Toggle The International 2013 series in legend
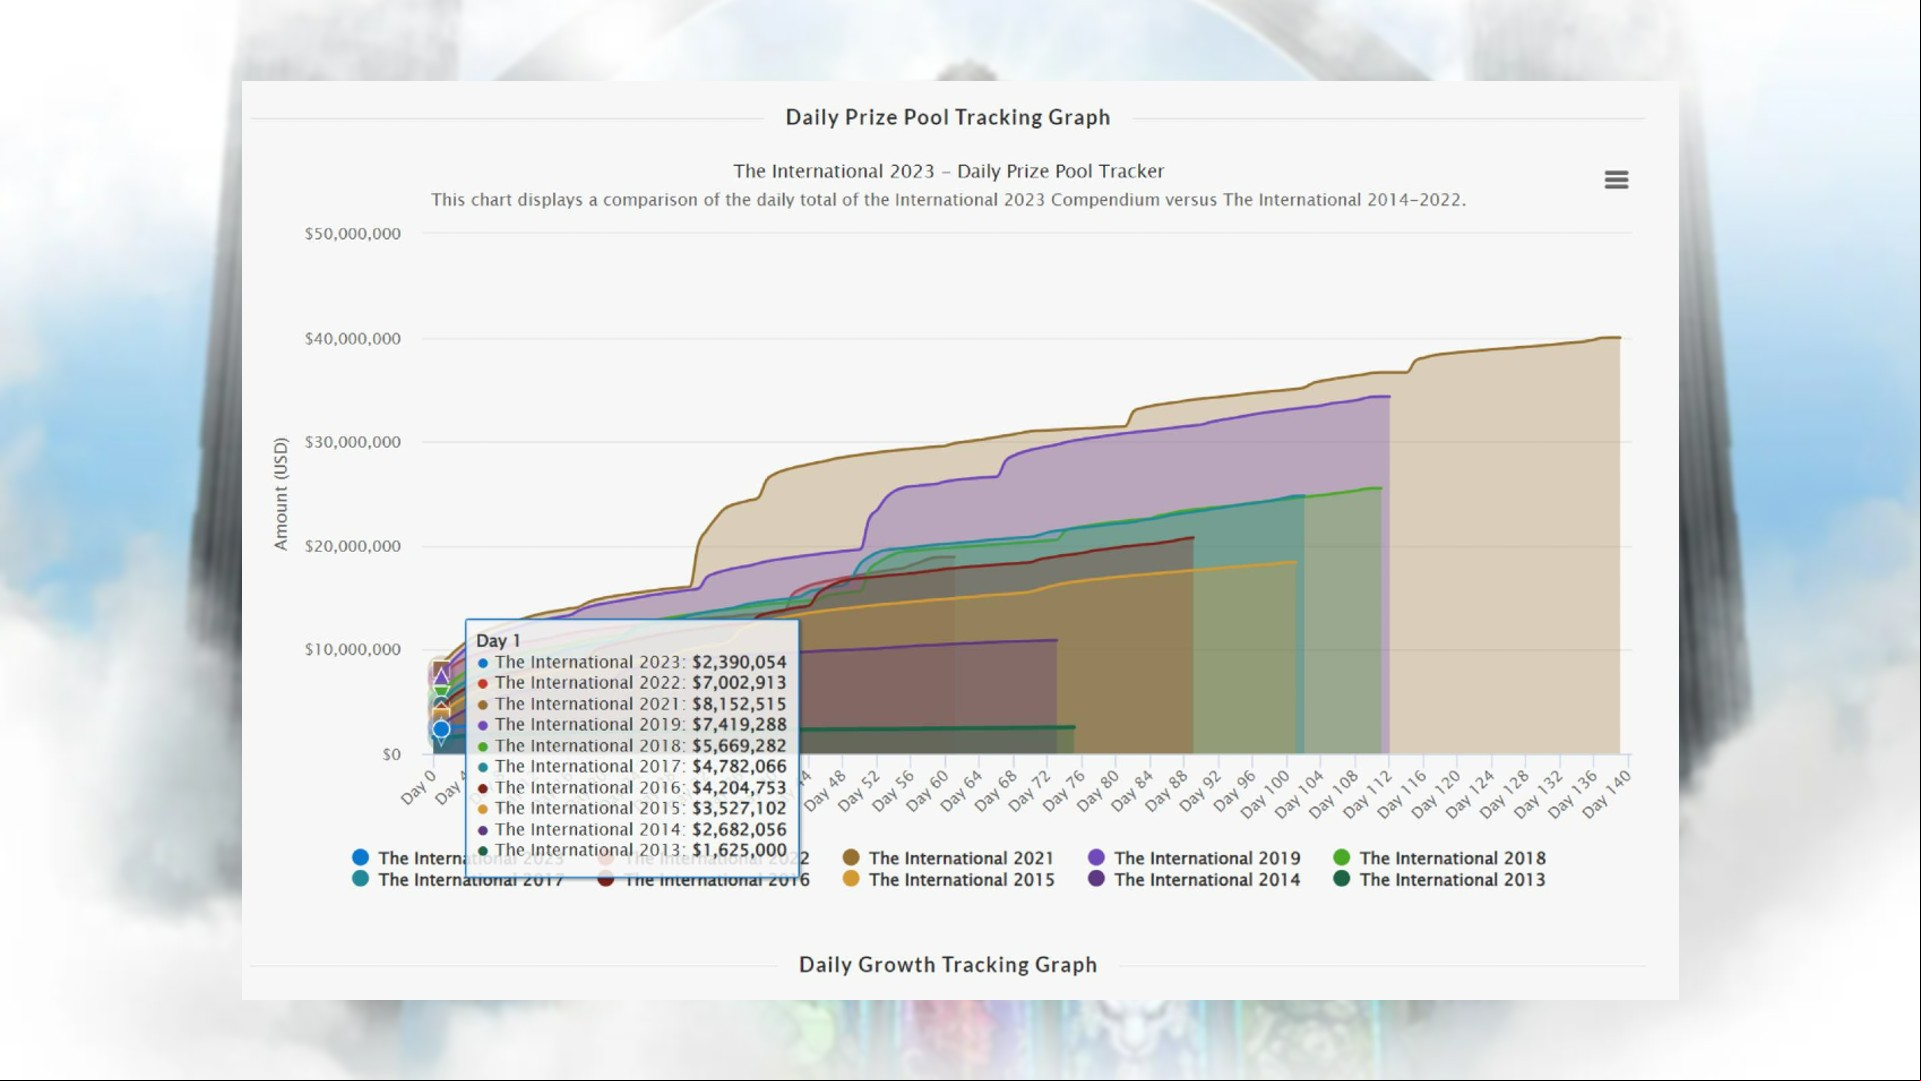Screen dimensions: 1921x1081 1440,880
